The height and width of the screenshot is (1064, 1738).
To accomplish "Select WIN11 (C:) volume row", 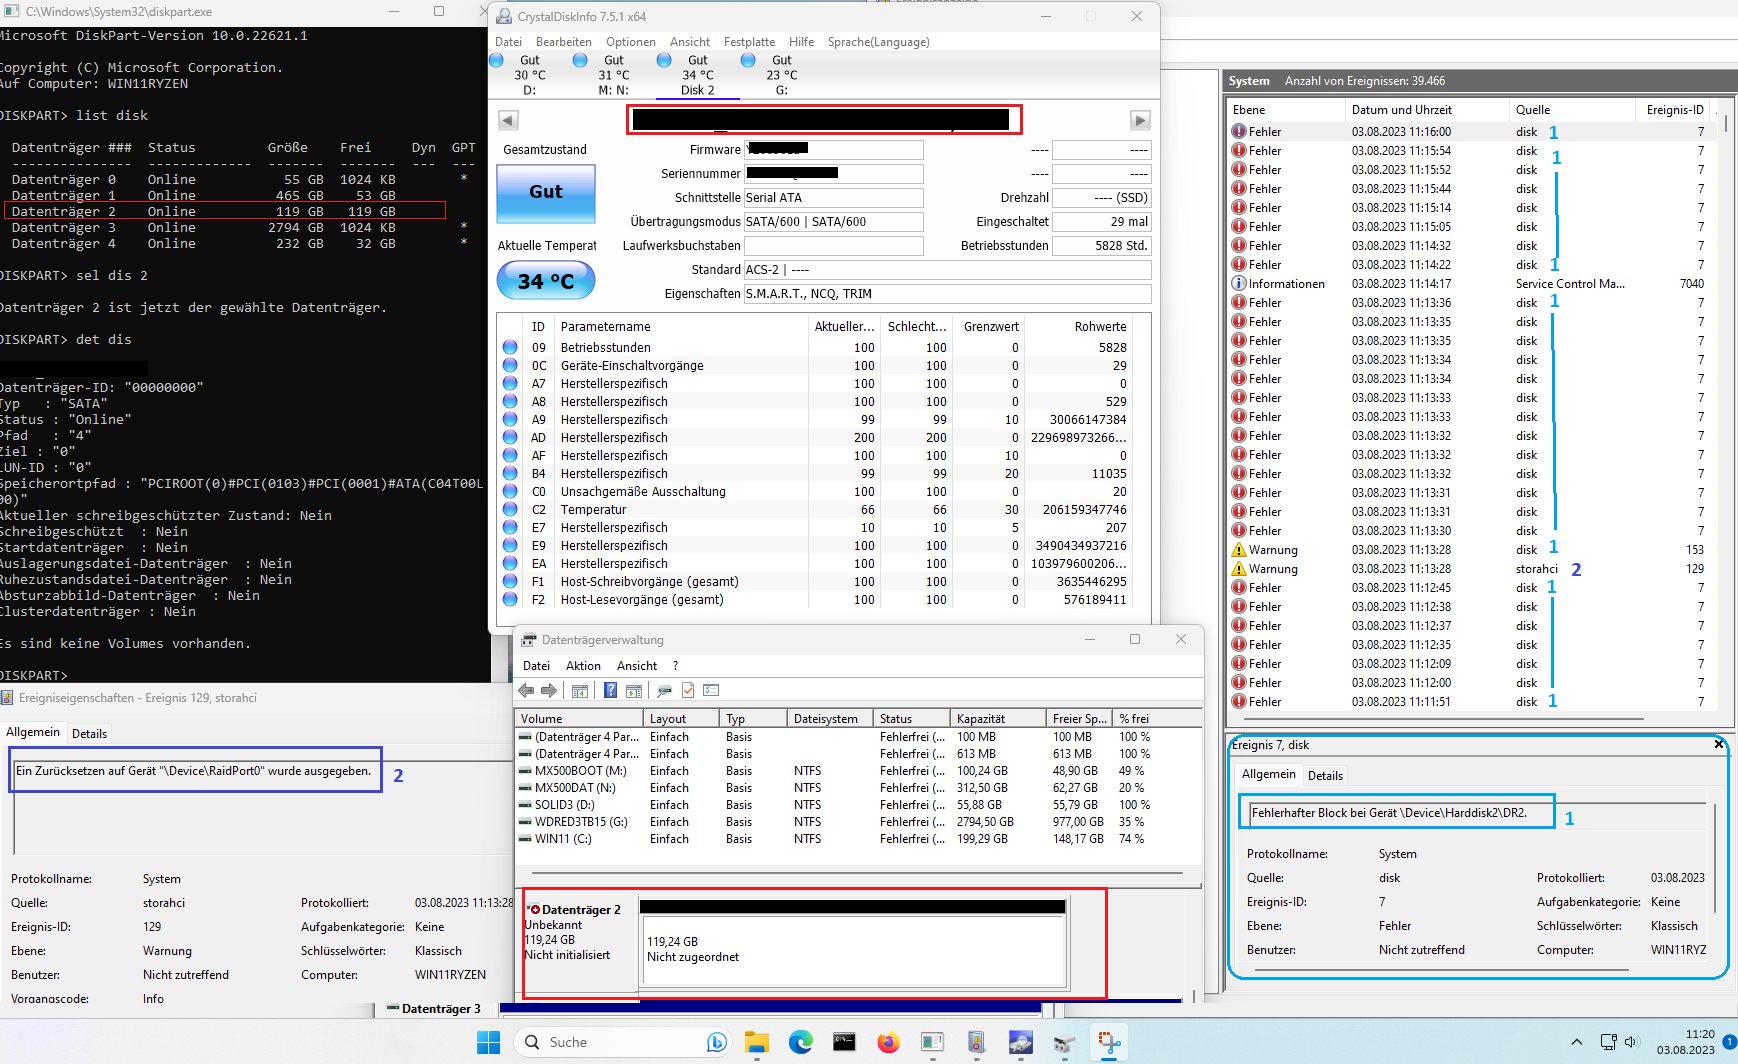I will point(857,839).
